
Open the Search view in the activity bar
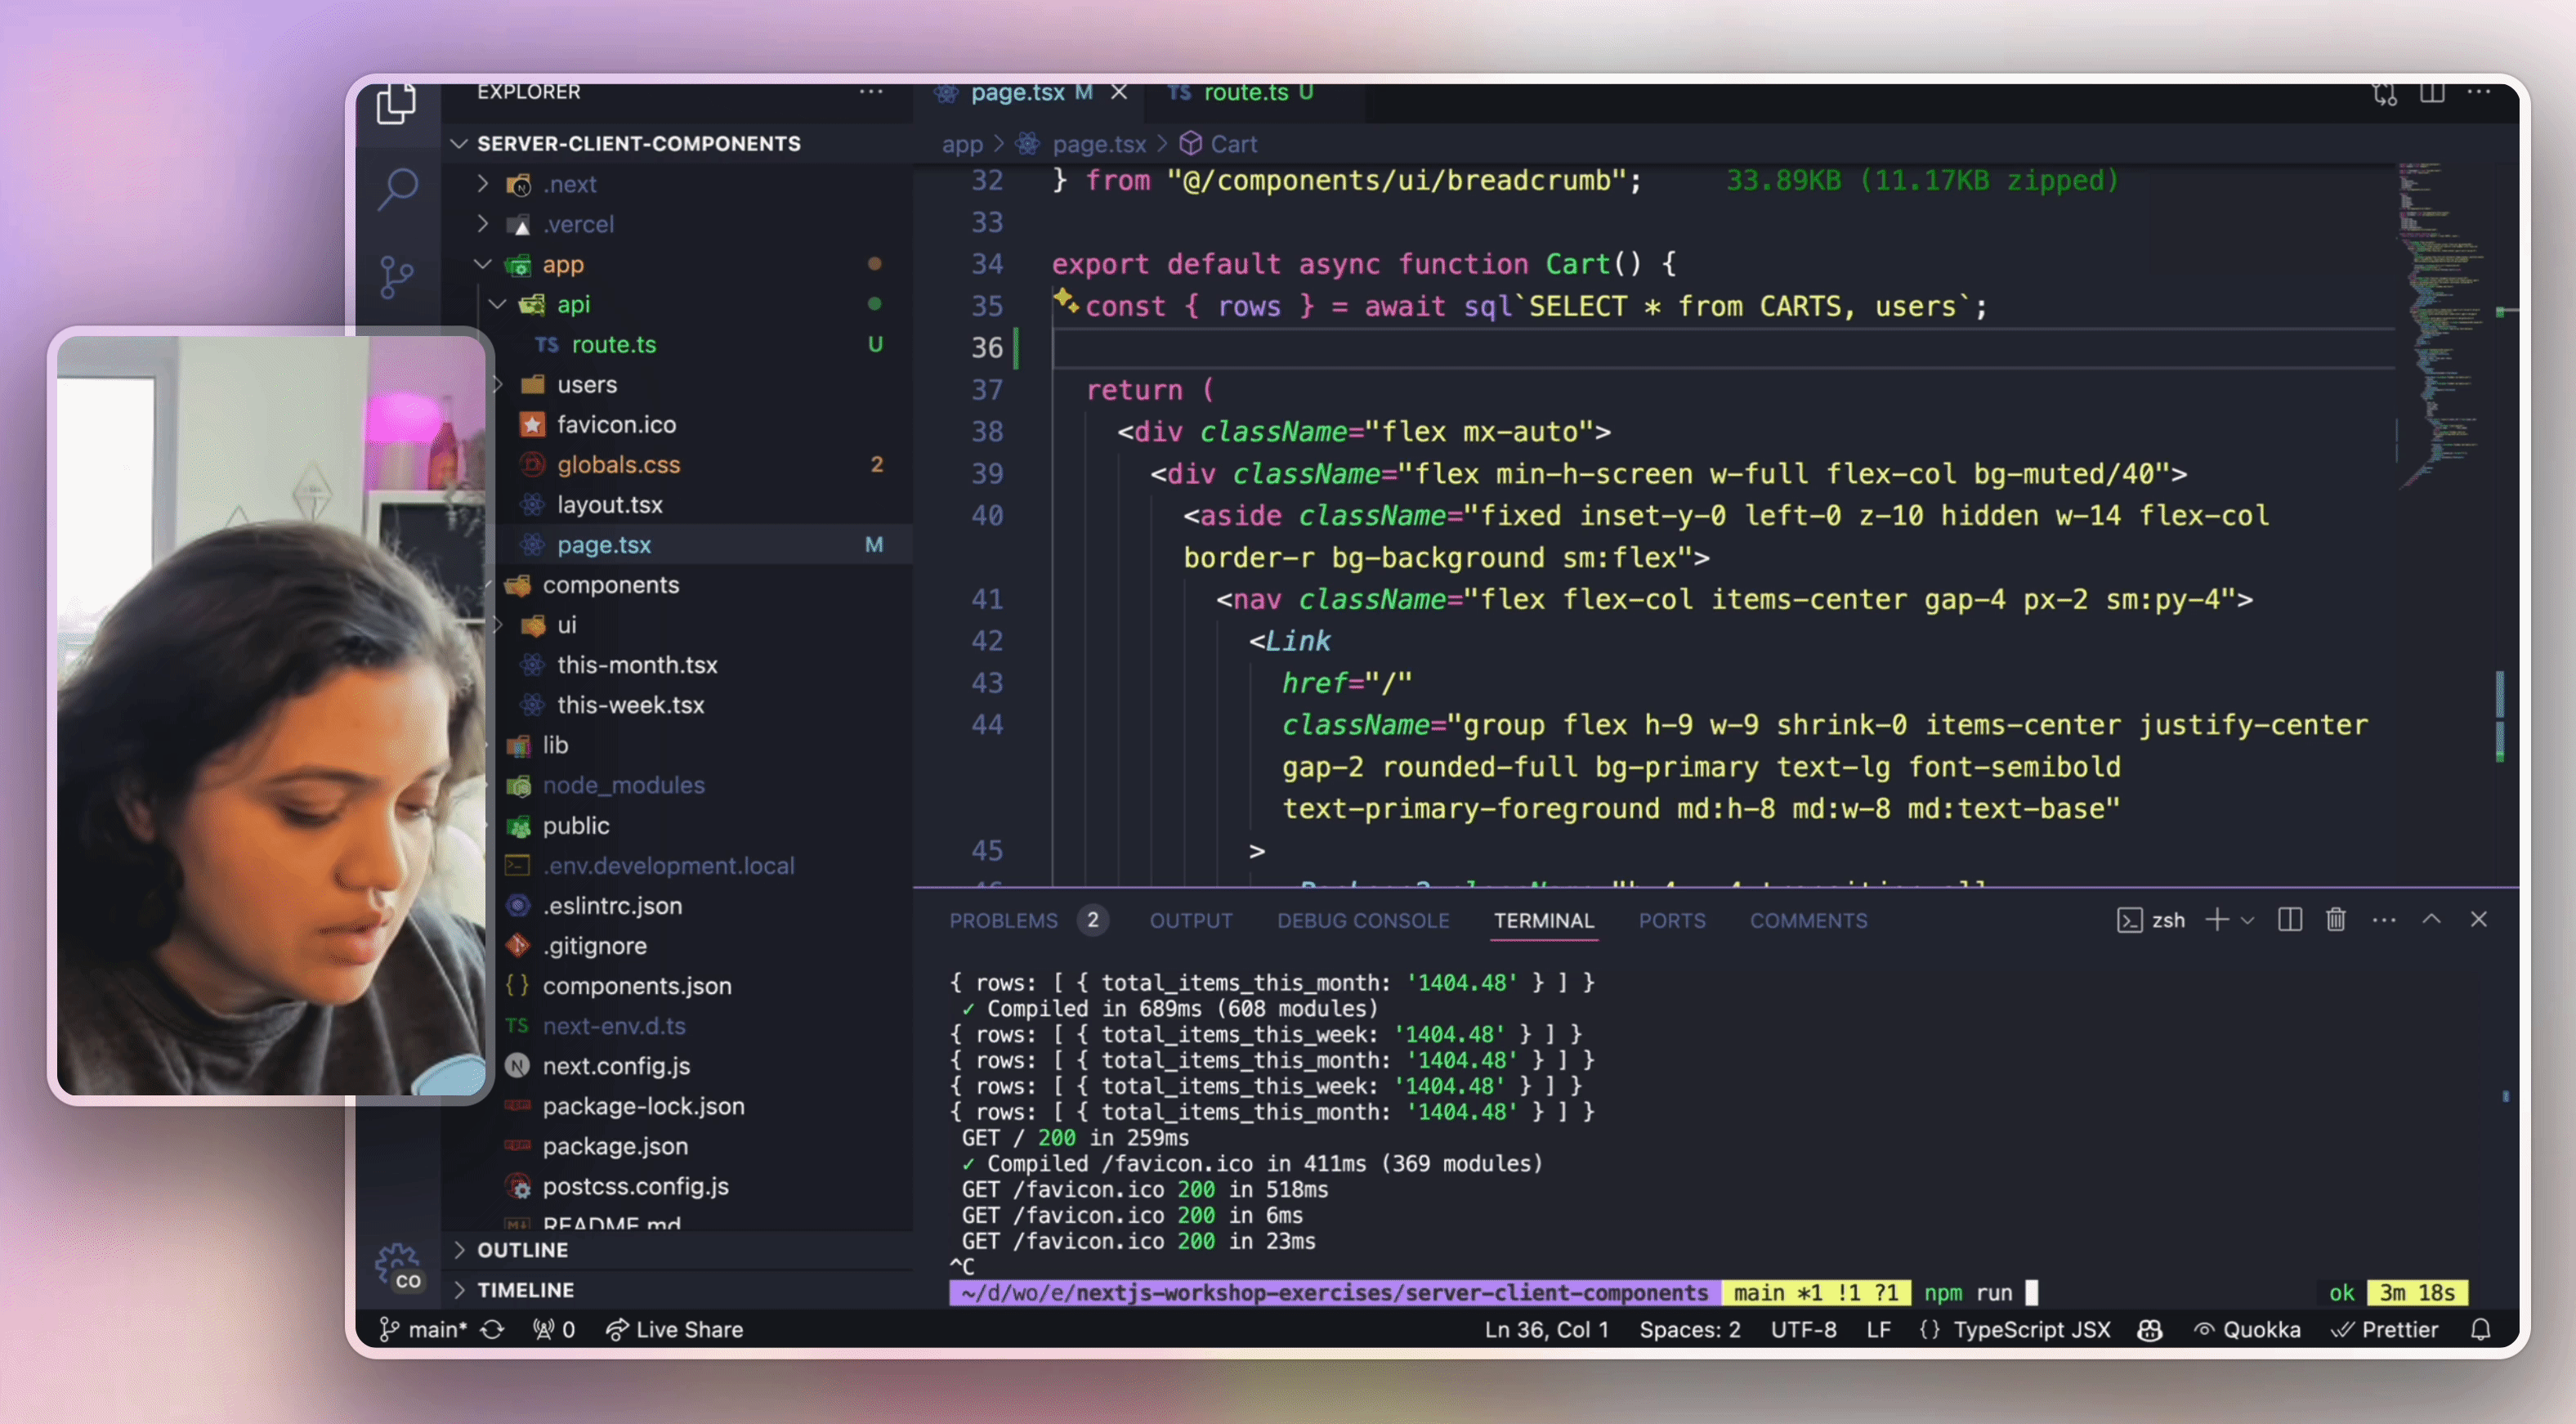398,188
